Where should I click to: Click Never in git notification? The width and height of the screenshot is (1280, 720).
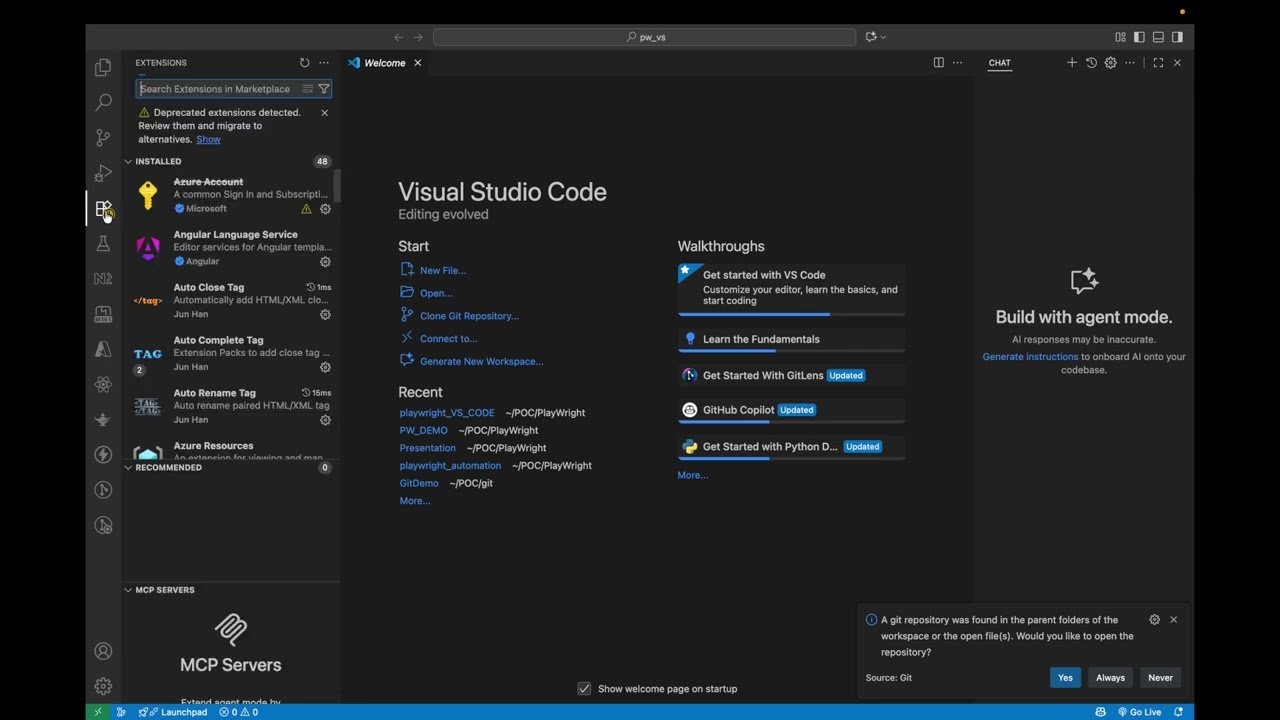coord(1160,678)
